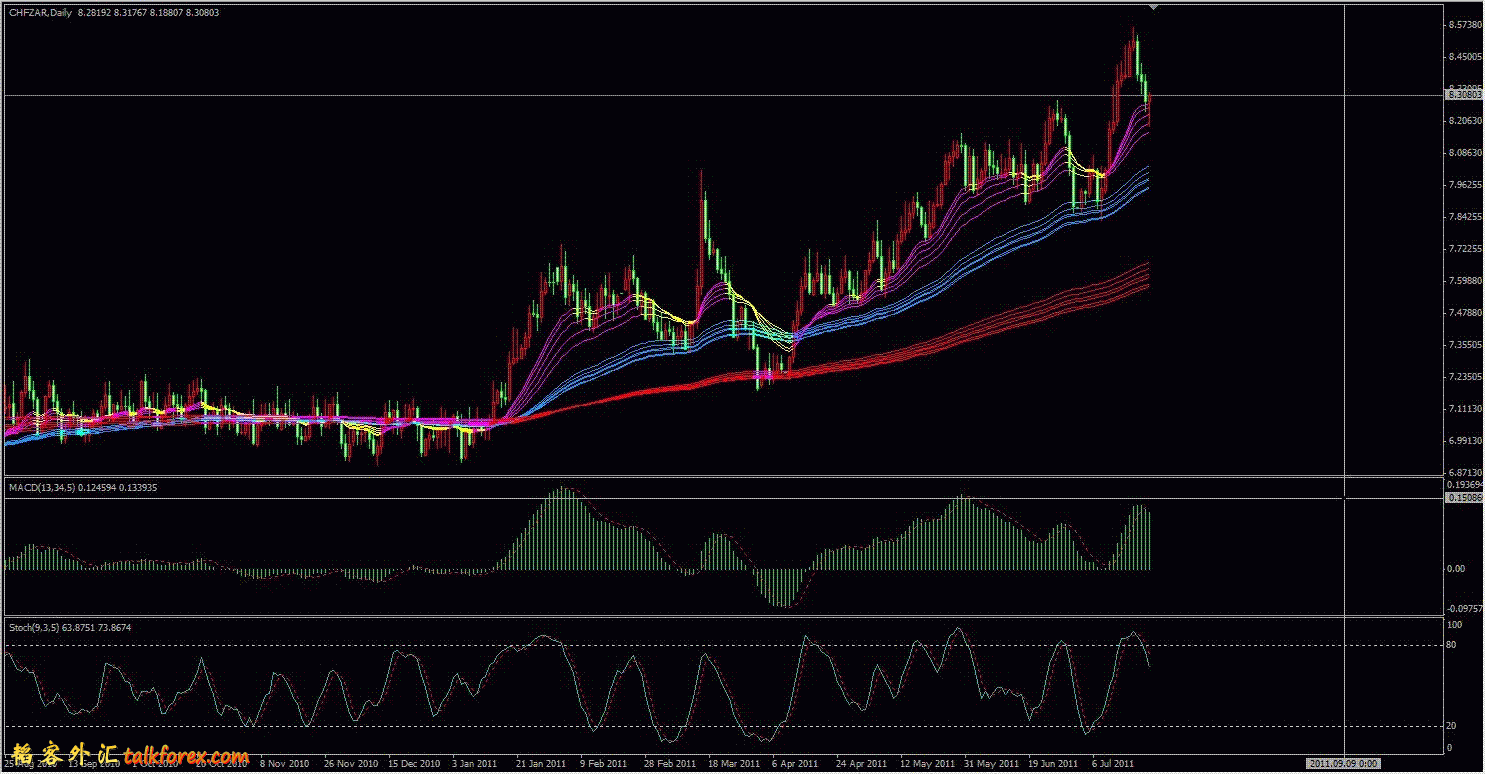Click the 24 Apr 2011 date label
This screenshot has height=774, width=1485.
pyautogui.click(x=861, y=763)
